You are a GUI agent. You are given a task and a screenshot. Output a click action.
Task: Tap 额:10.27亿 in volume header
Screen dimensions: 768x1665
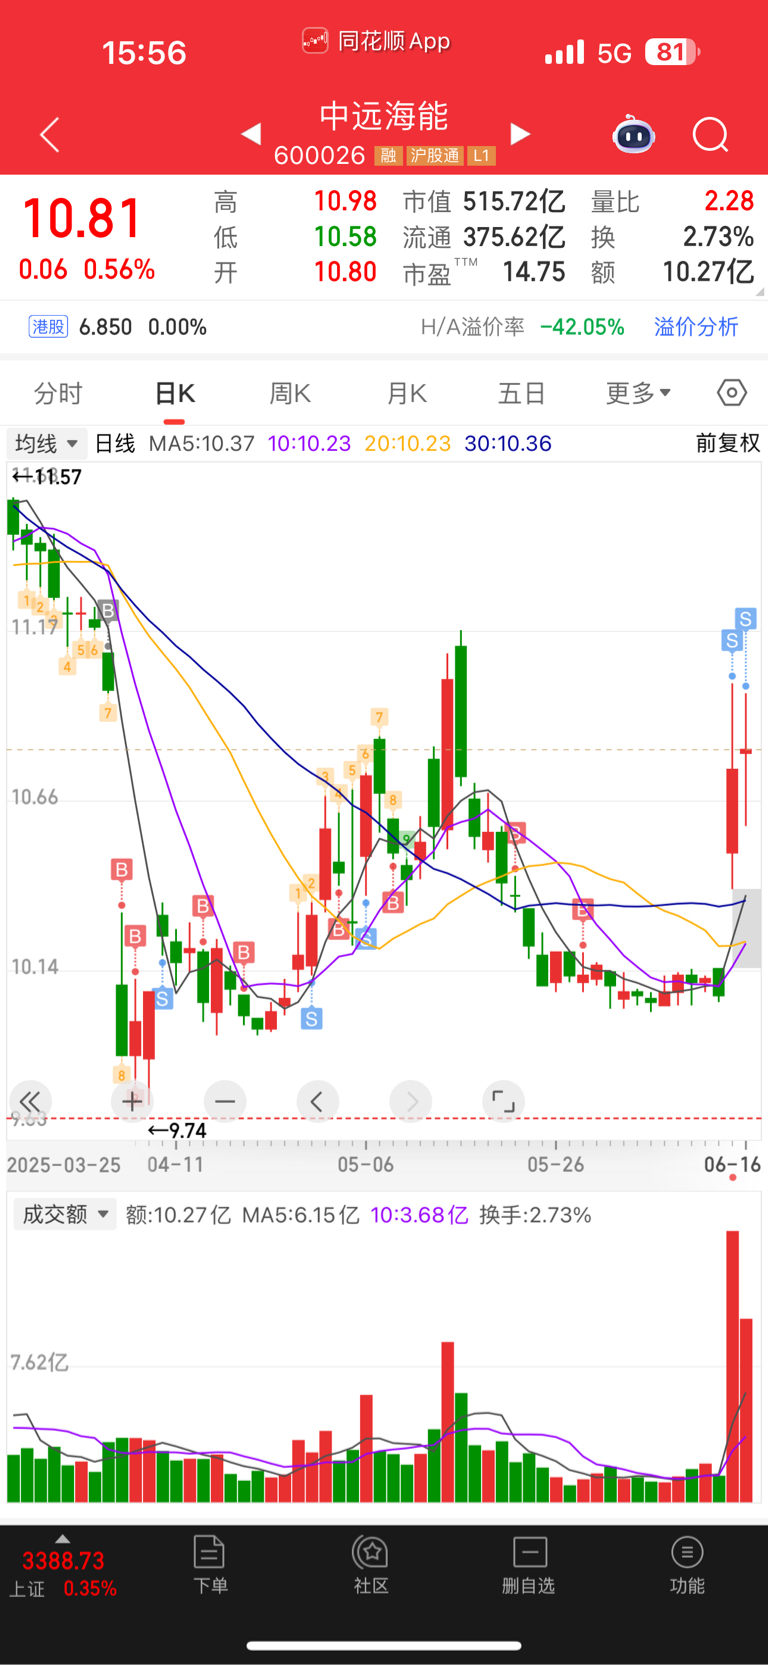pyautogui.click(x=178, y=1215)
